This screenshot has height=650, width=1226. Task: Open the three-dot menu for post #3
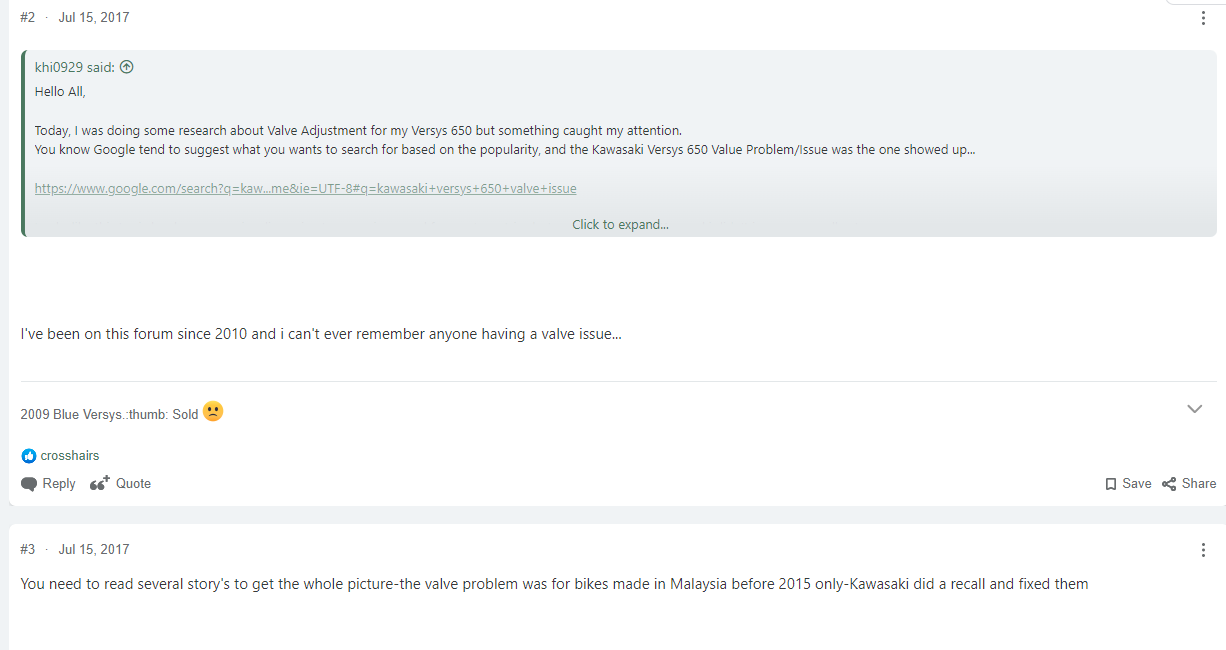pyautogui.click(x=1203, y=550)
